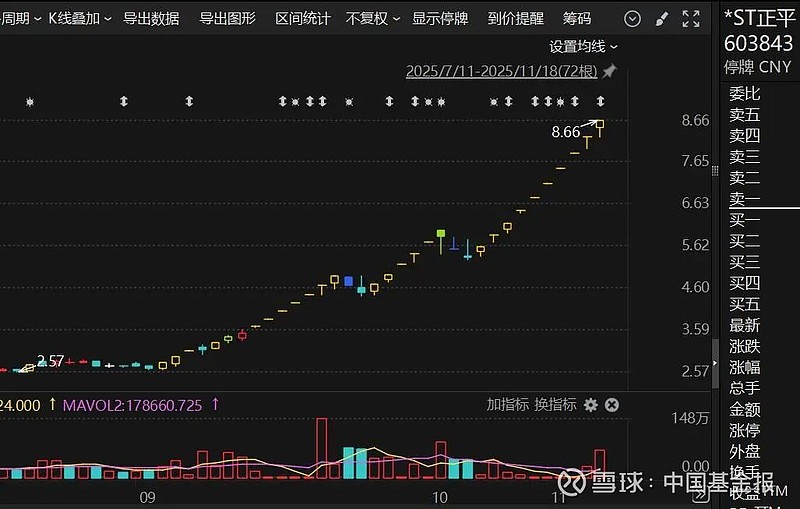Click 换指标 change indicator
Image resolution: width=800 pixels, height=509 pixels.
point(555,405)
